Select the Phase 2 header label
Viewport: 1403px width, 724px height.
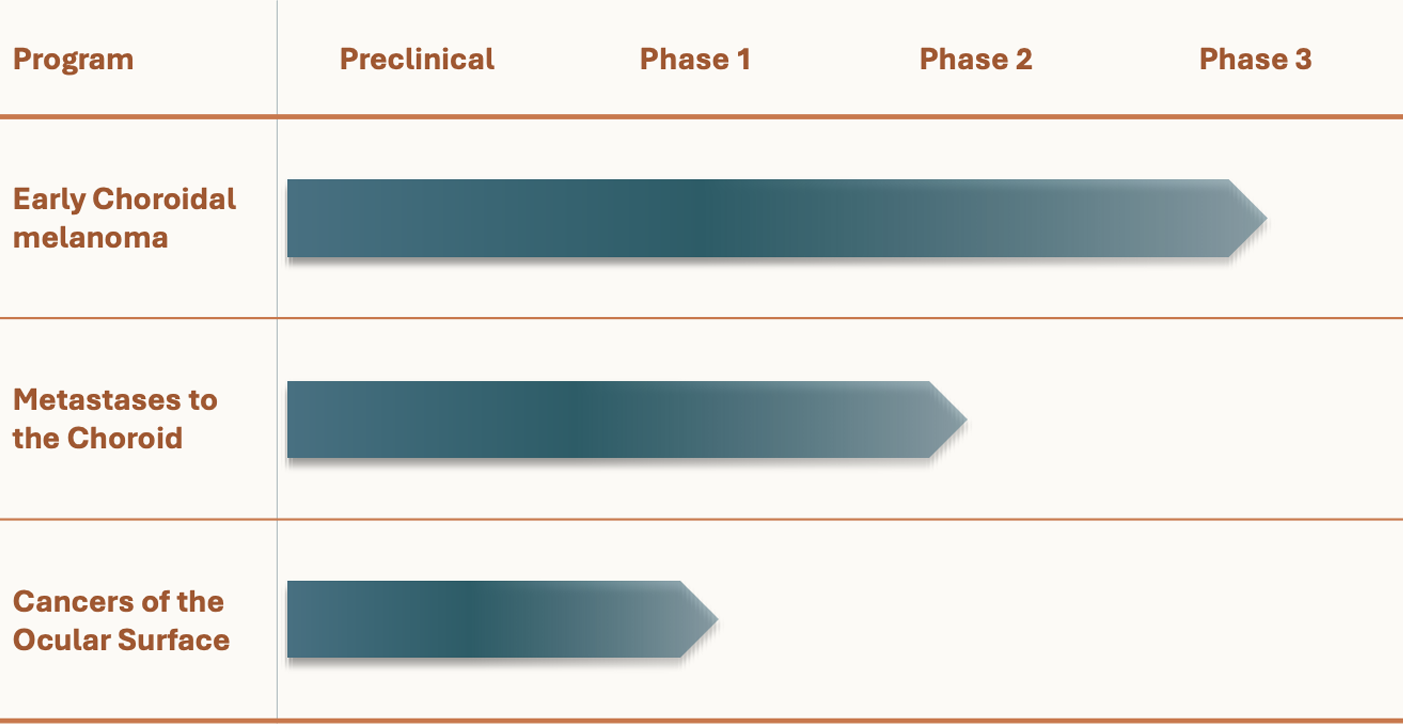click(976, 59)
